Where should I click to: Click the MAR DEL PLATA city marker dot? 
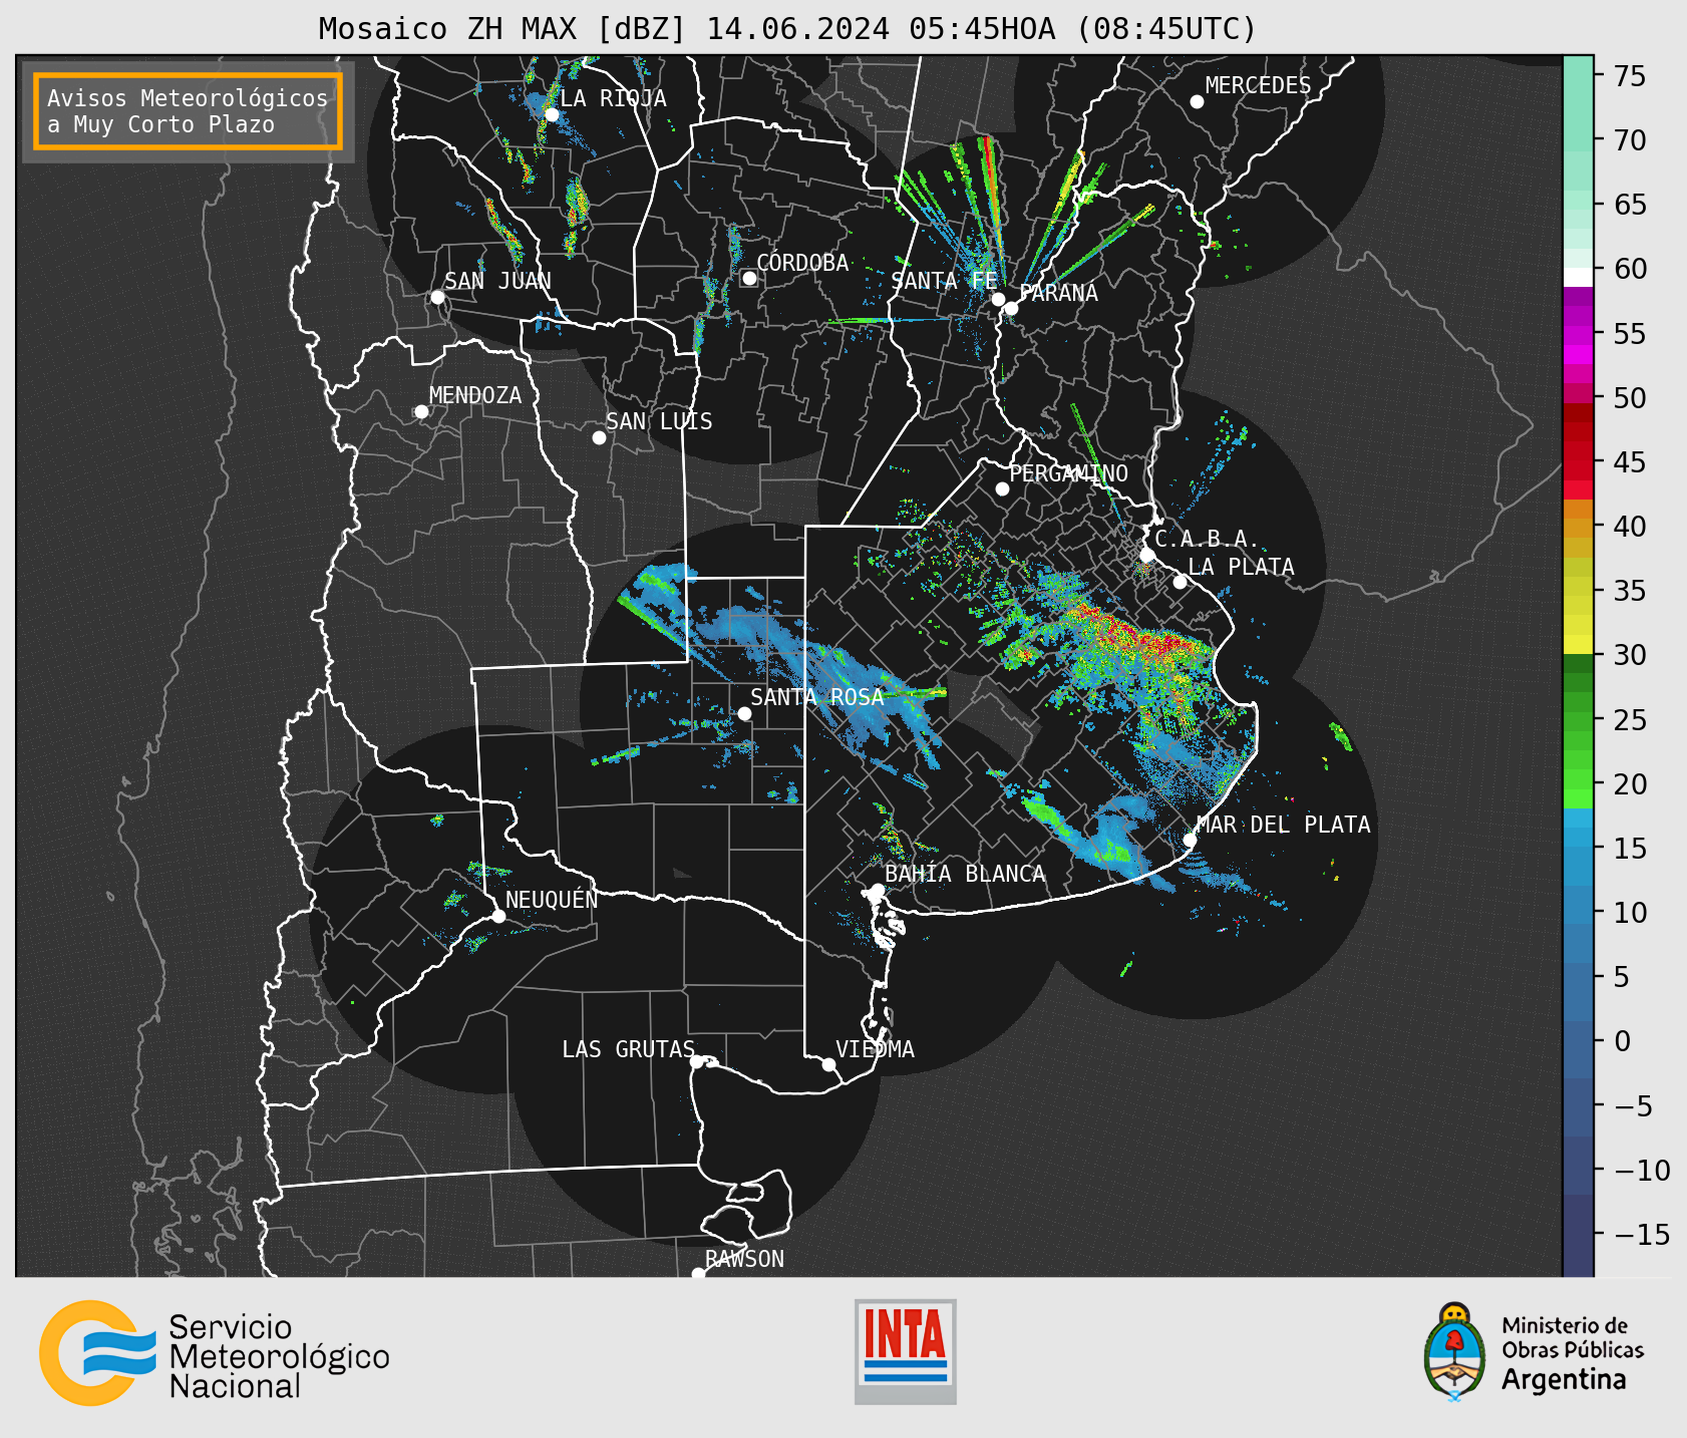click(x=1189, y=840)
